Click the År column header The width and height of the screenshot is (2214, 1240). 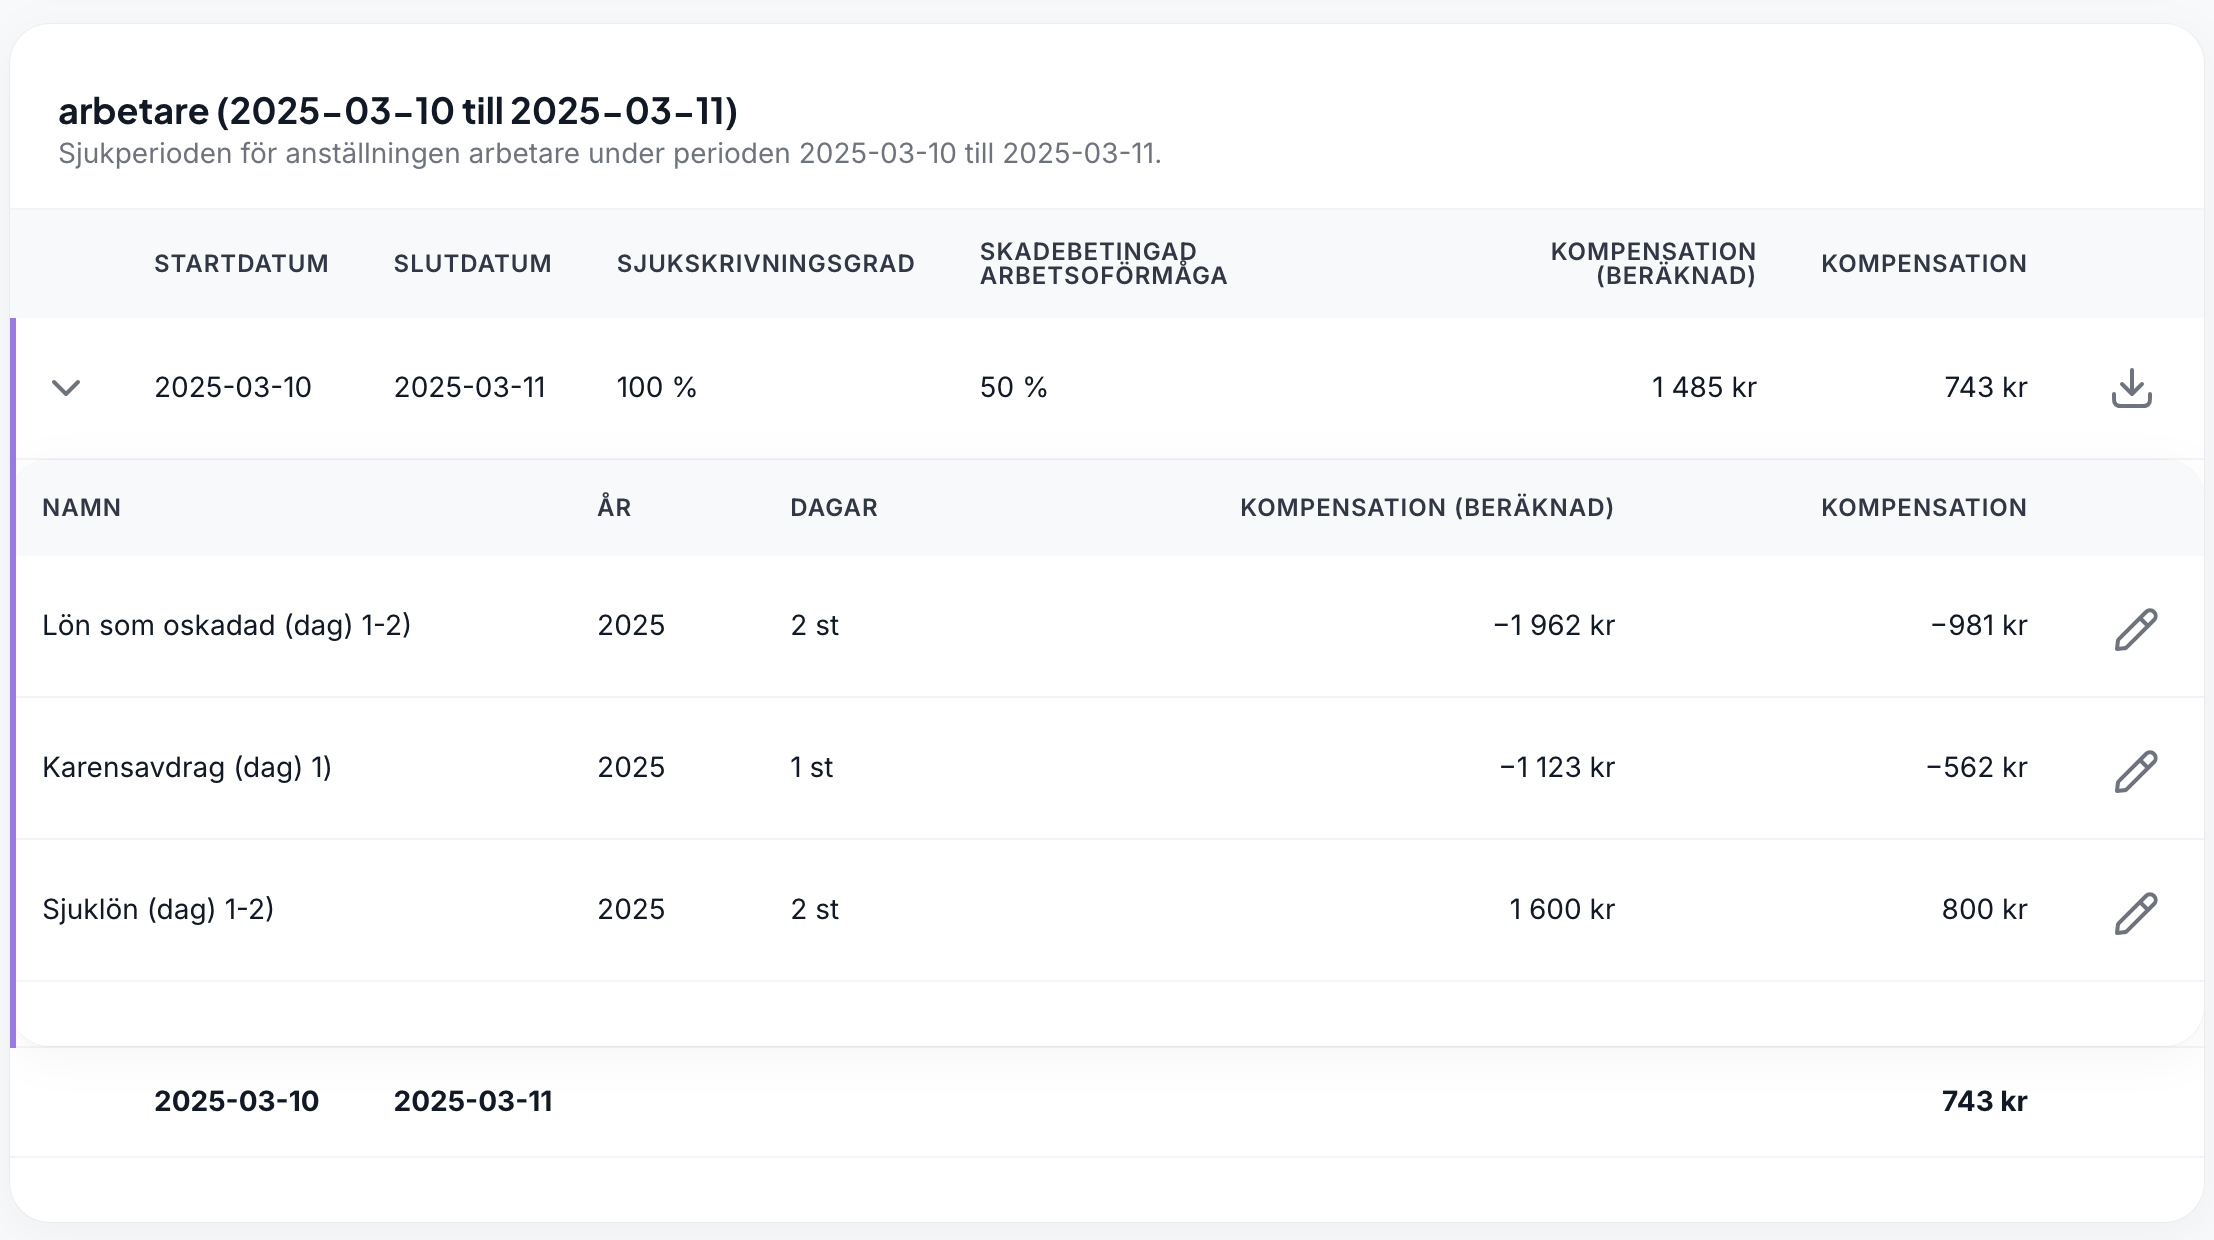[x=614, y=508]
